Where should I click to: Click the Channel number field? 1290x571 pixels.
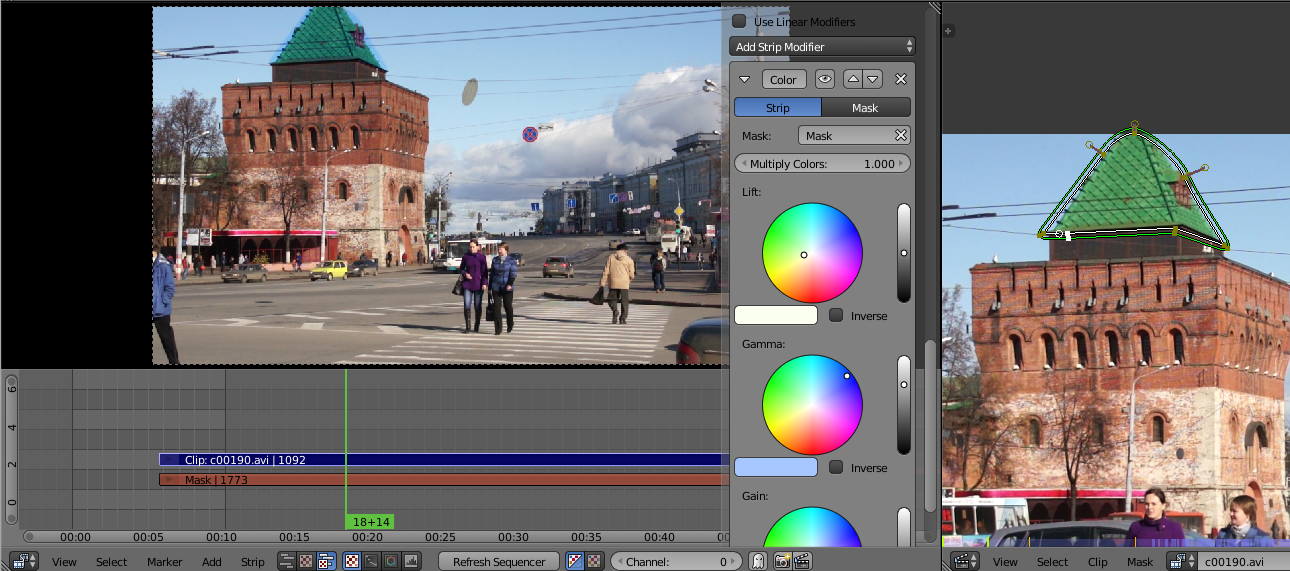[x=676, y=561]
